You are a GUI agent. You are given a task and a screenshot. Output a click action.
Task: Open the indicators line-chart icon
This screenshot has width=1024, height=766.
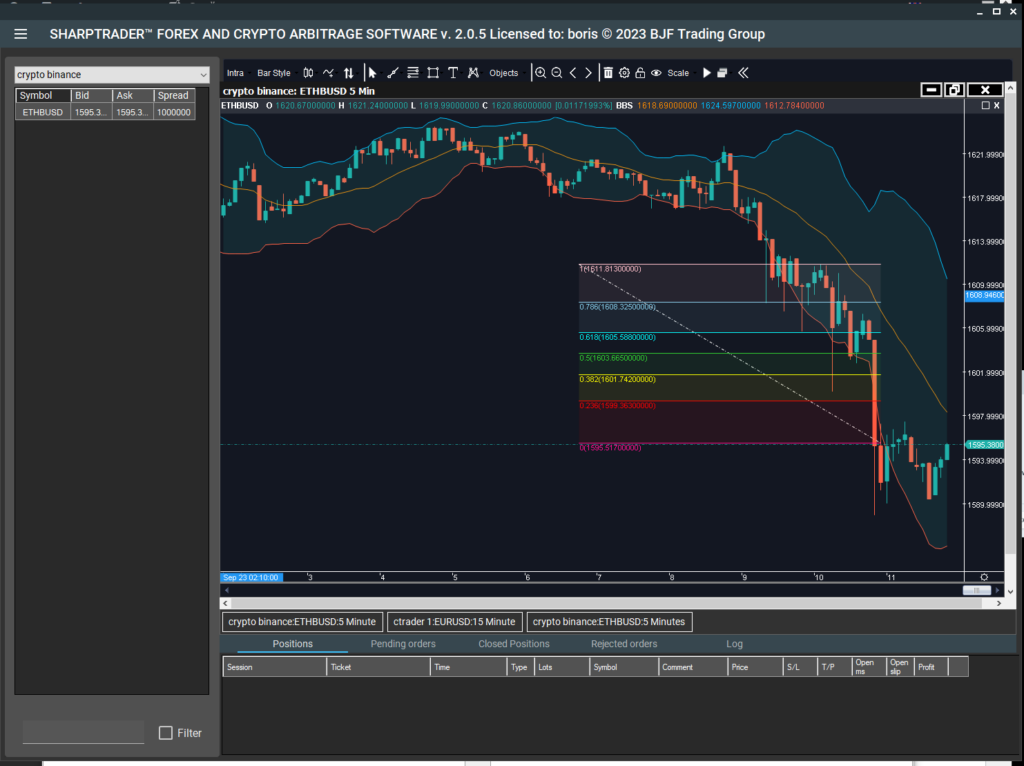[328, 73]
